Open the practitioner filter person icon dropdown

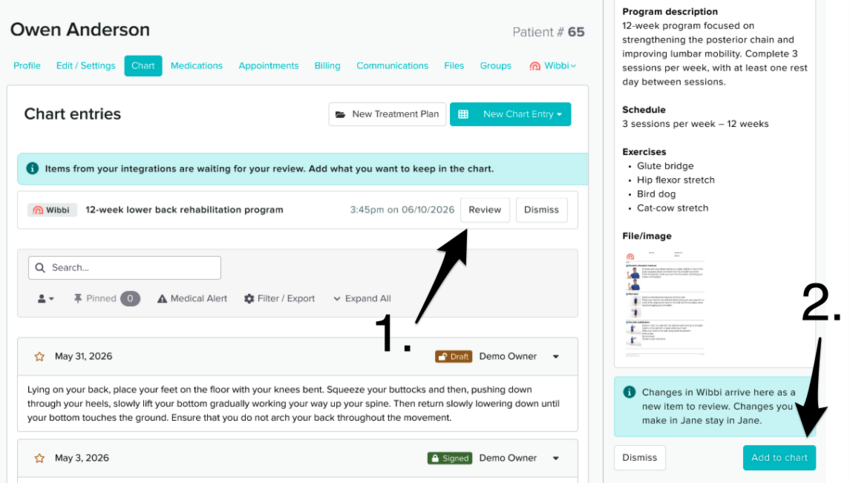pos(46,299)
